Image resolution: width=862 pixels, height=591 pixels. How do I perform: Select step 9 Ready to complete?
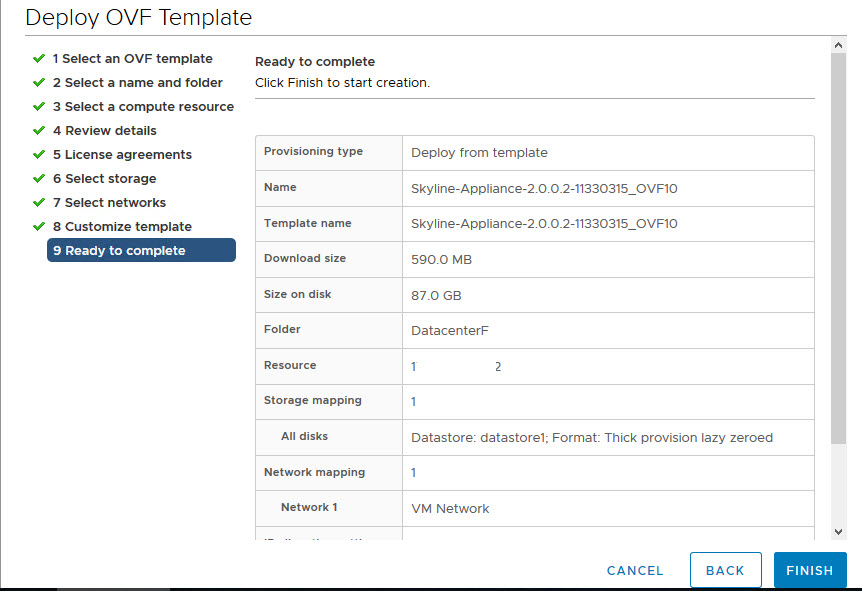[x=141, y=250]
